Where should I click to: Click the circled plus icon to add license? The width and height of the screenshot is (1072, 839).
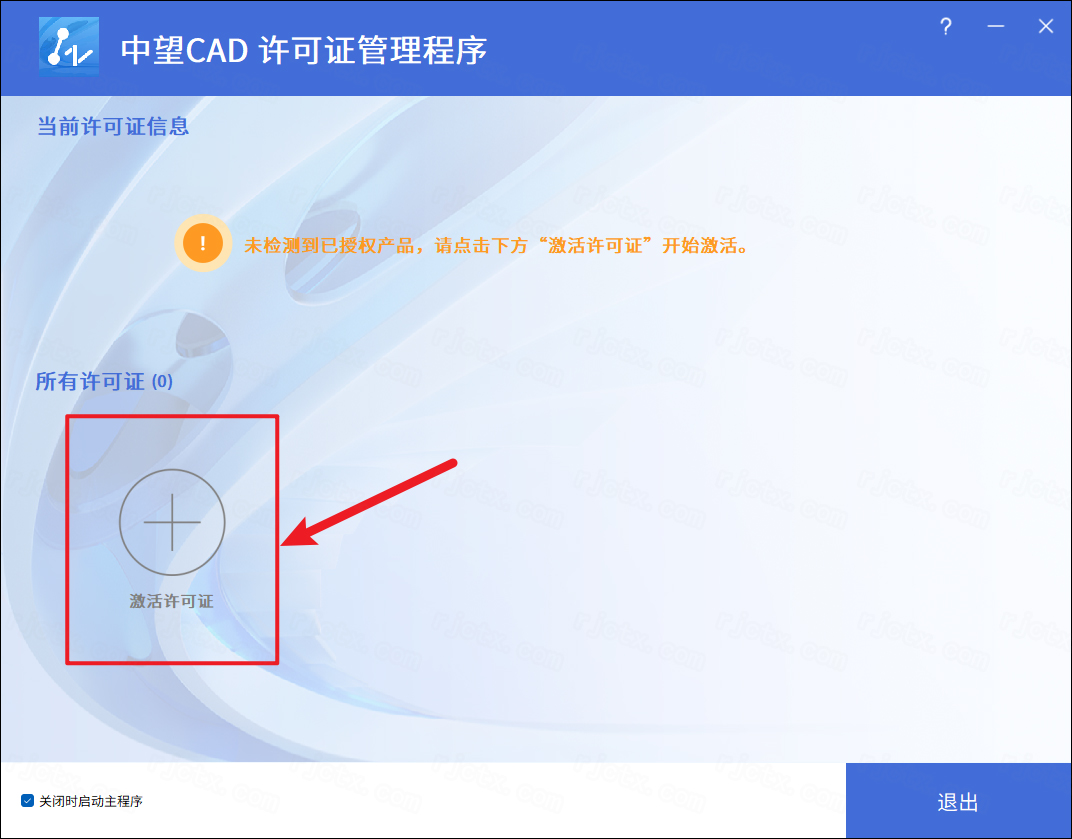tap(172, 522)
